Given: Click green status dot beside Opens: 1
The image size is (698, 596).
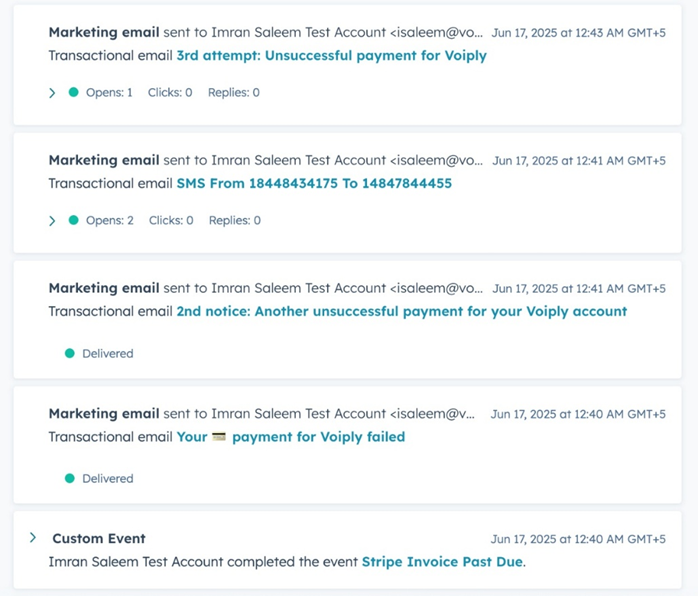Looking at the screenshot, I should 73,92.
